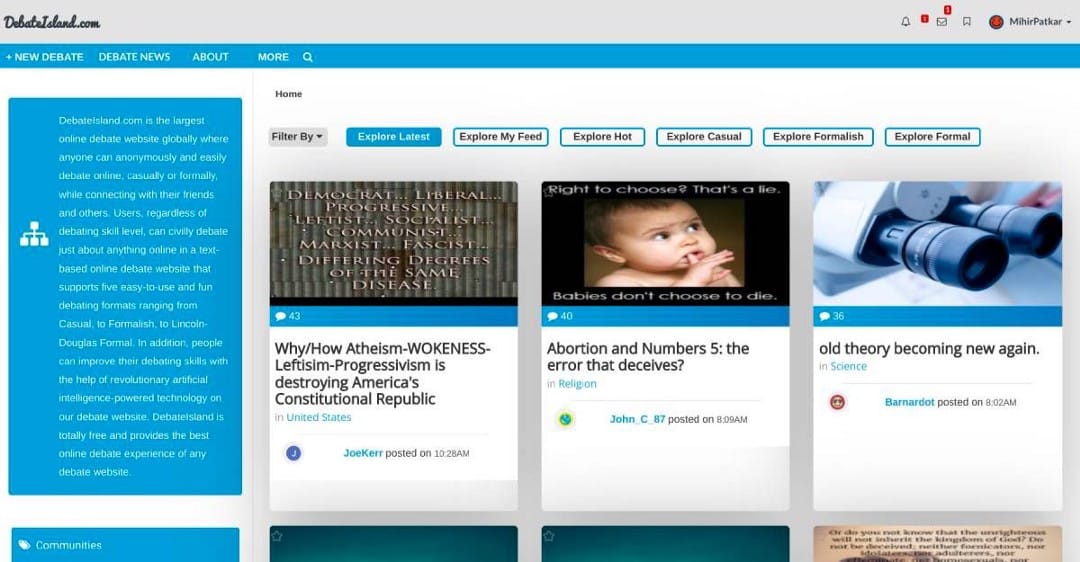Open the Filter By dropdown
The width and height of the screenshot is (1080, 562).
point(298,136)
